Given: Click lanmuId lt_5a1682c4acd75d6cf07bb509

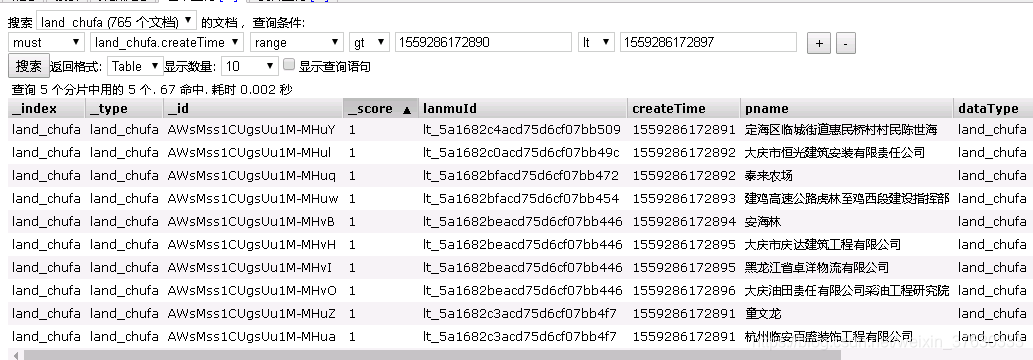Looking at the screenshot, I should point(522,130).
